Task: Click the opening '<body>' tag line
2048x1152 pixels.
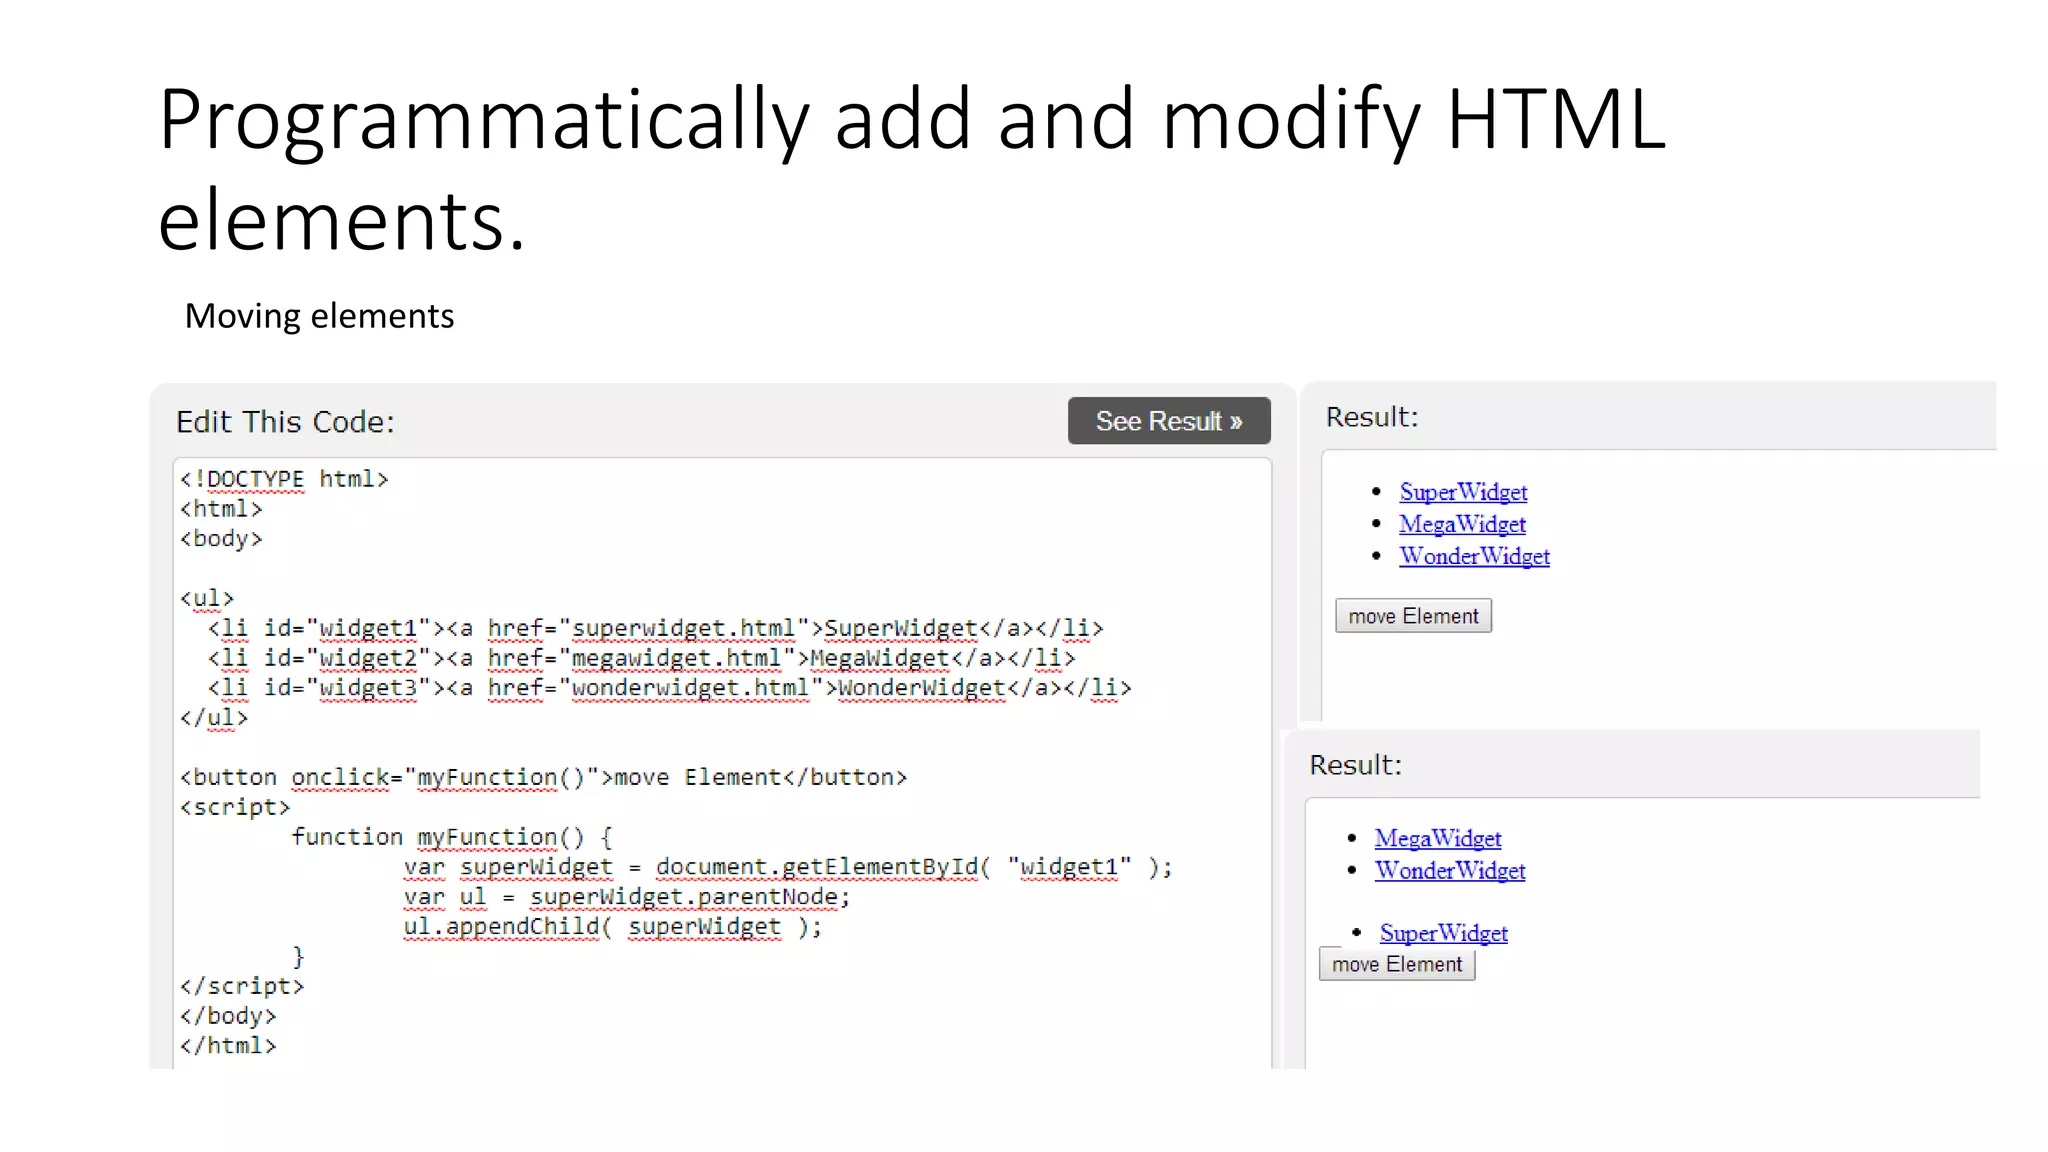Action: pos(221,539)
